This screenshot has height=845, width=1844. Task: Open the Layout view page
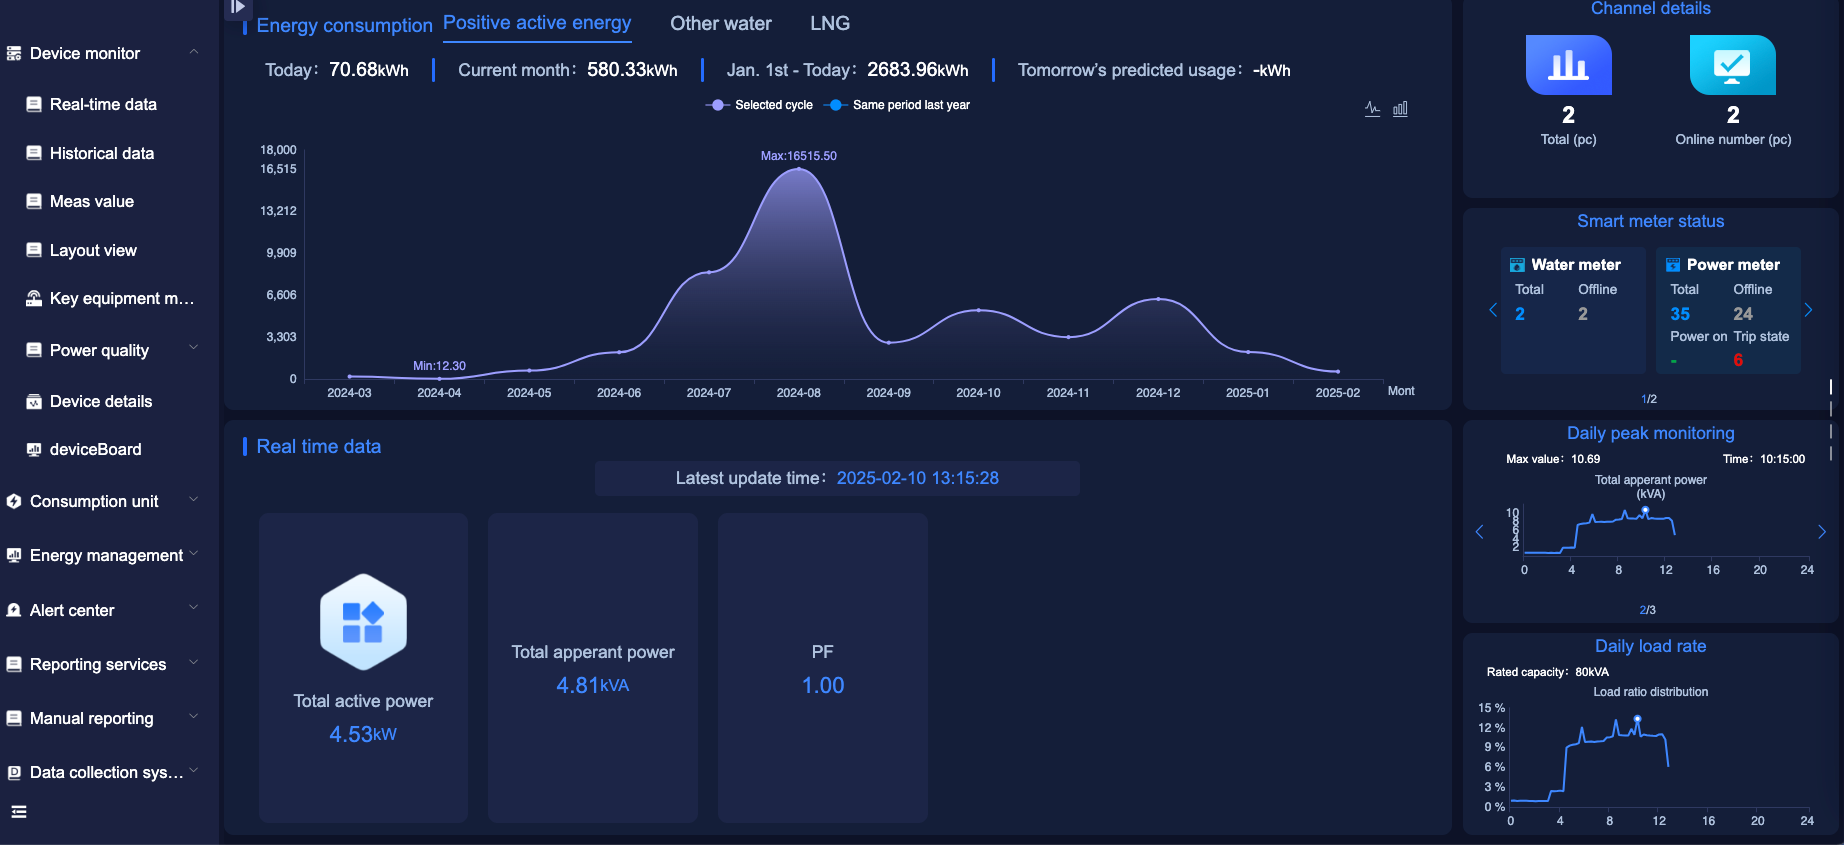coord(93,250)
